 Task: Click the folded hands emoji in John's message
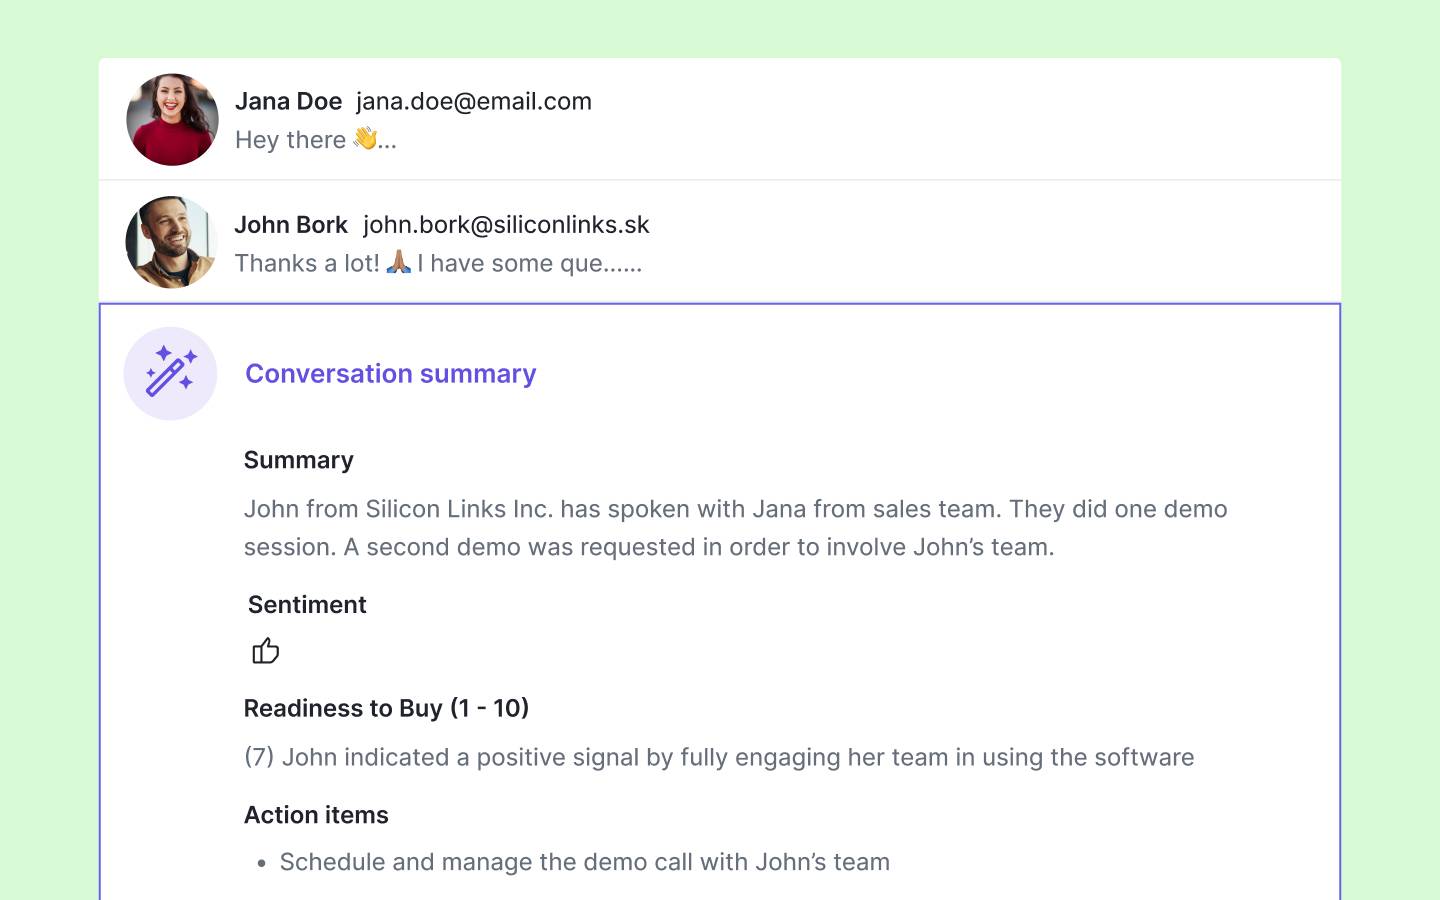tap(398, 263)
